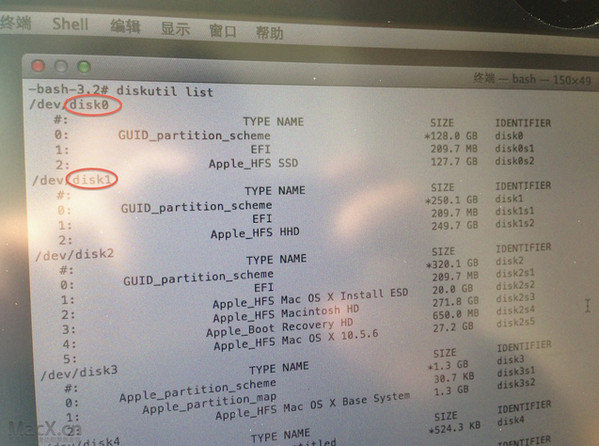Viewport: 599px width, 446px height.
Task: Click the Mac OS X Base System entry
Action: [x=347, y=402]
